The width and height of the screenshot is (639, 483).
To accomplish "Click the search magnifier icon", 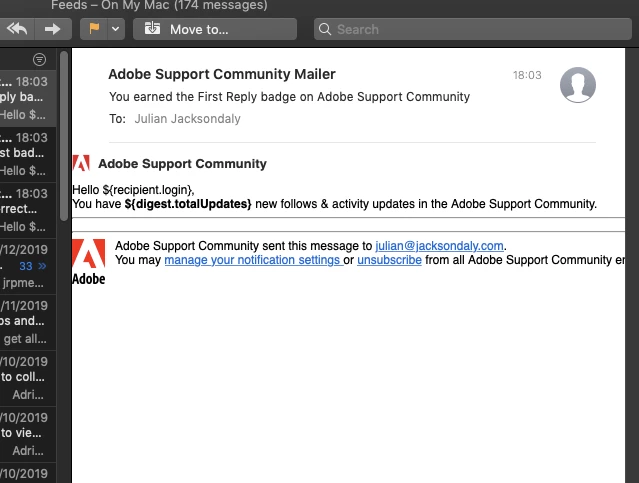I will pyautogui.click(x=325, y=29).
